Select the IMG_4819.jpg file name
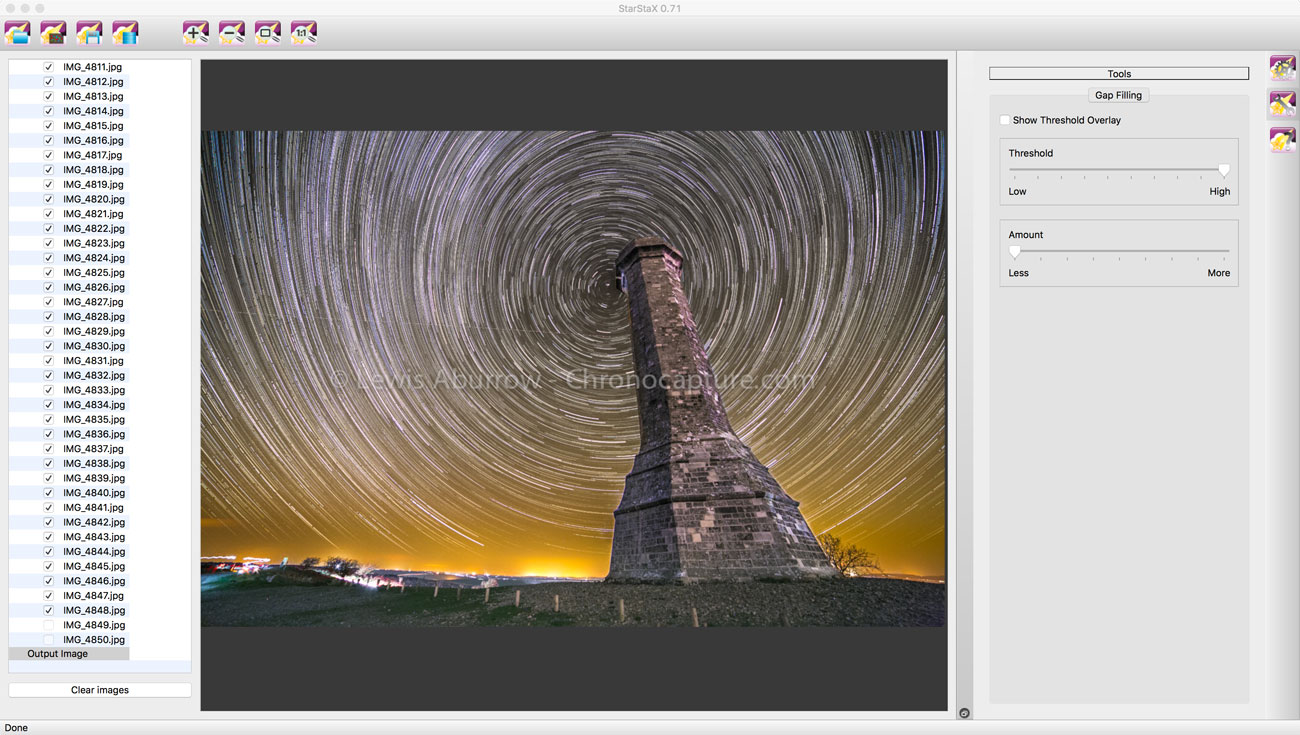Viewport: 1300px width, 735px height. coord(94,185)
